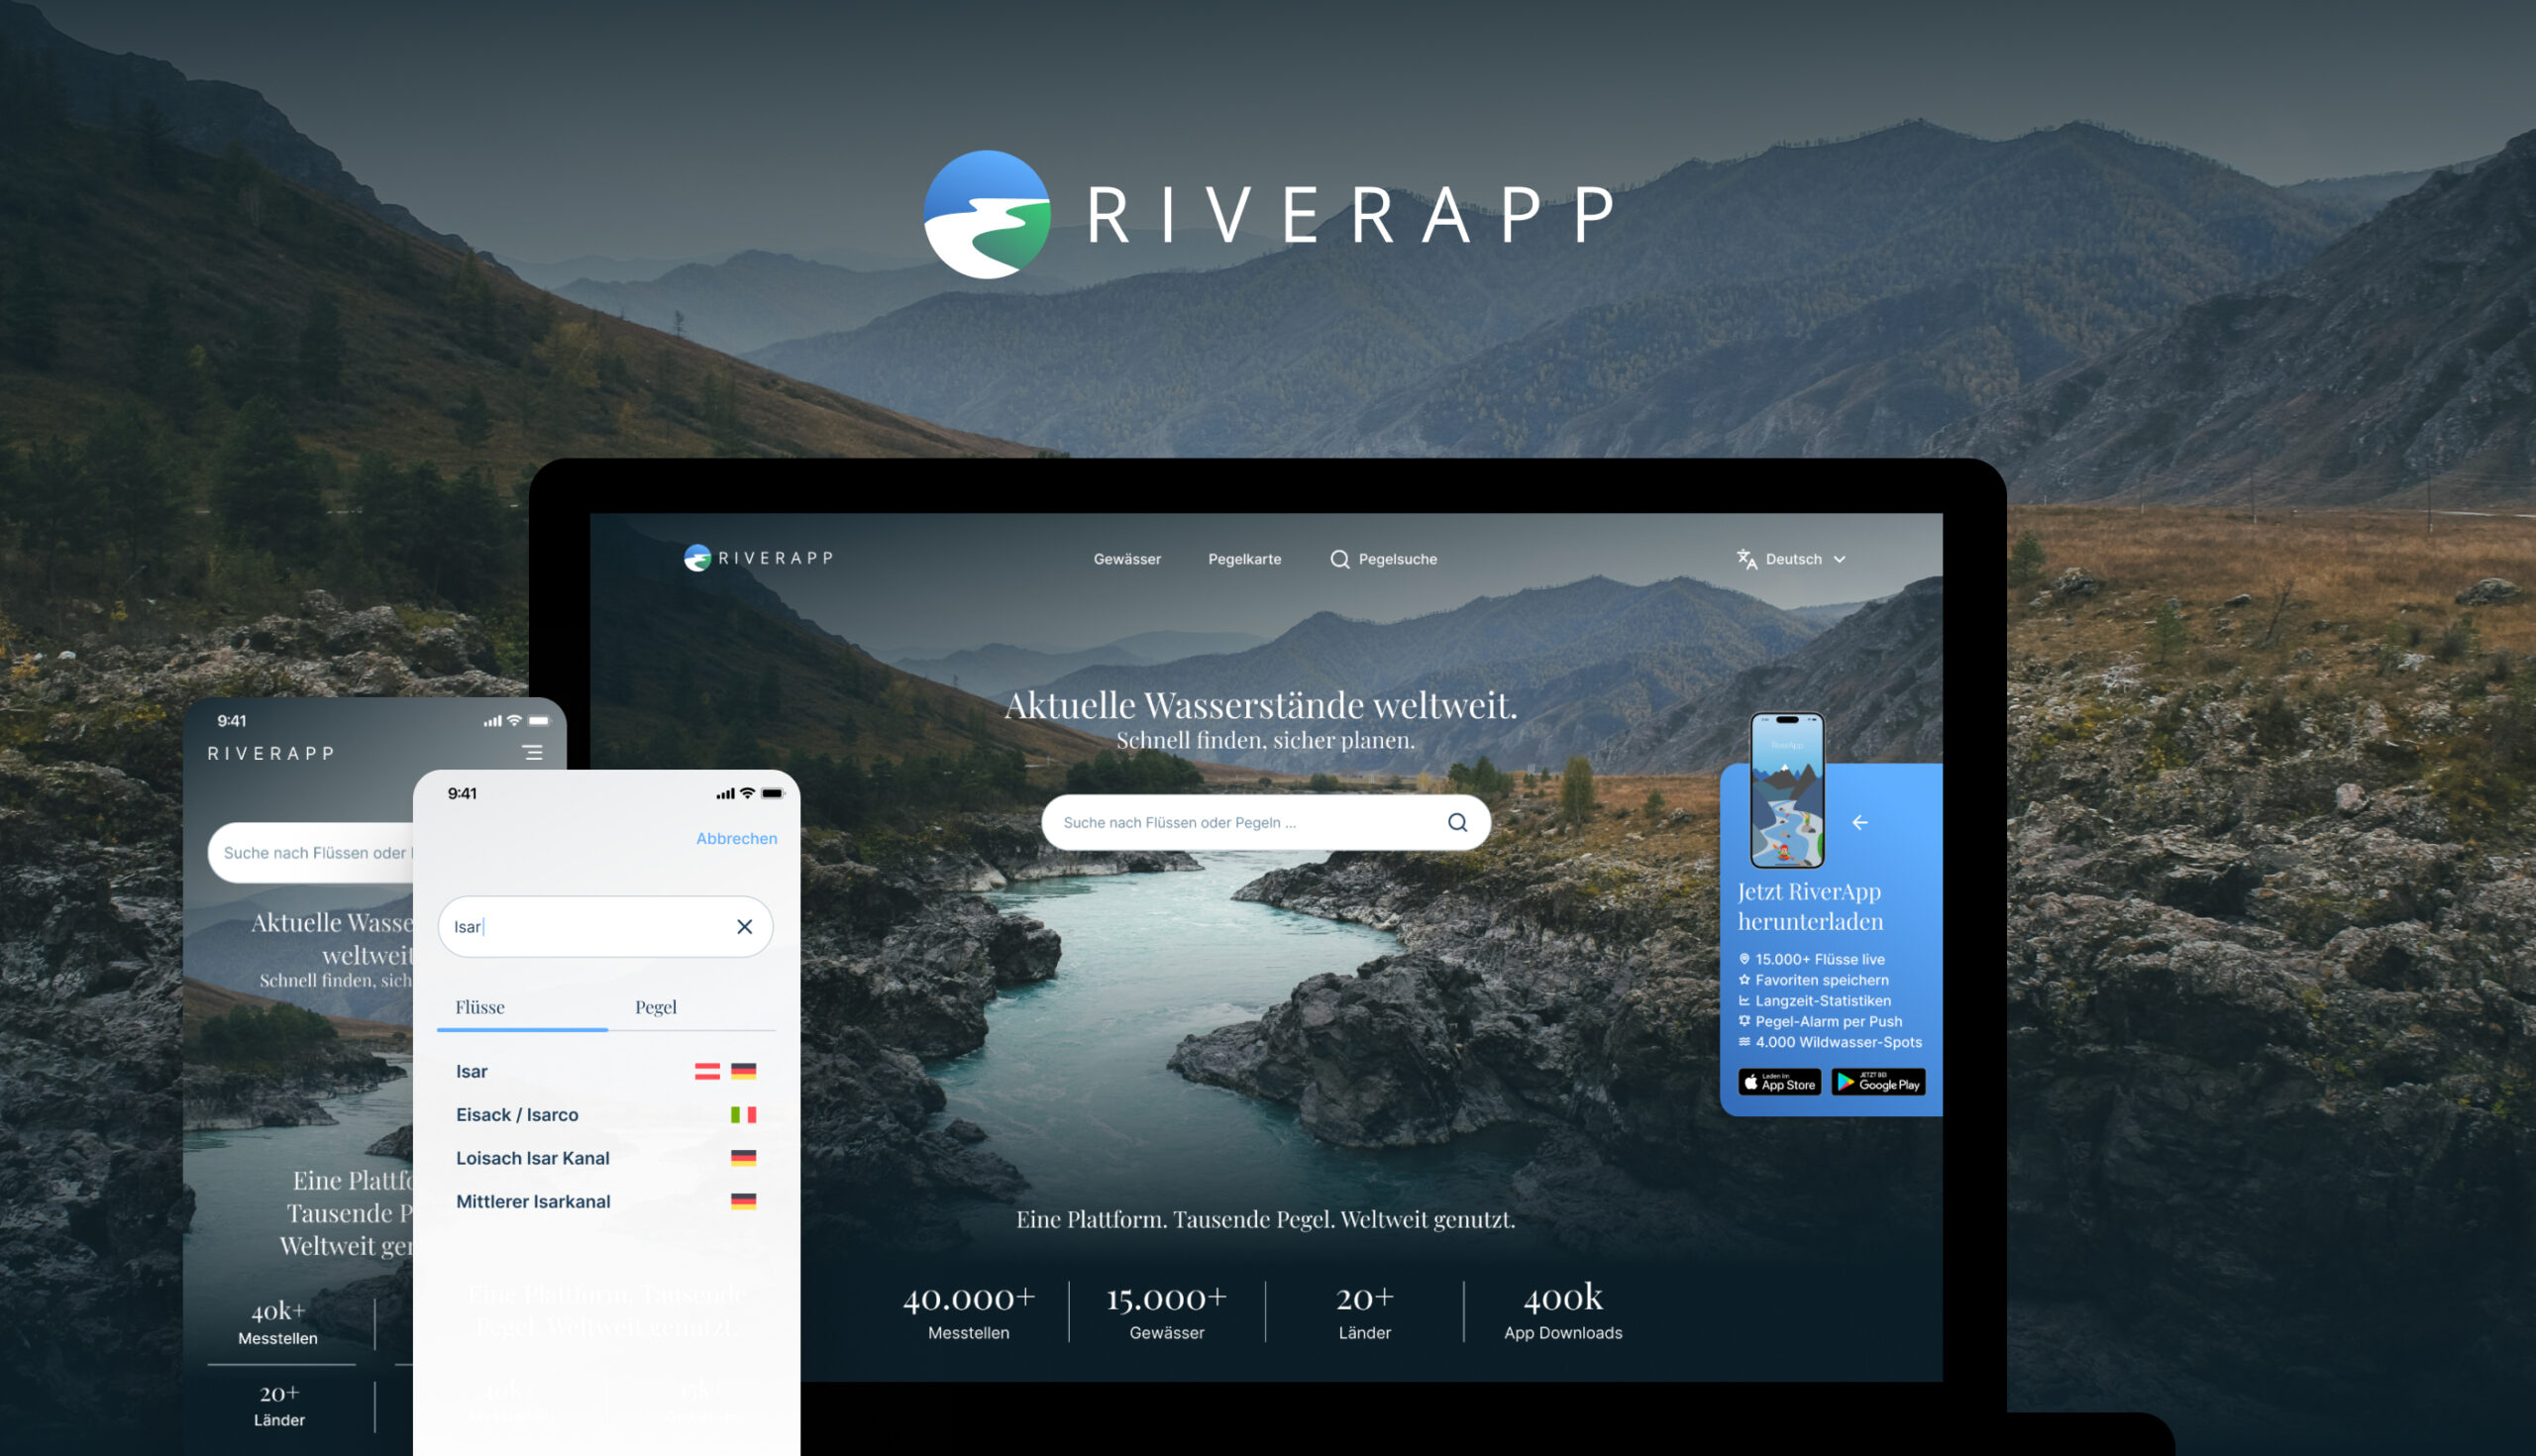Open the hamburger menu on the back phone
2536x1456 pixels.
tap(533, 752)
